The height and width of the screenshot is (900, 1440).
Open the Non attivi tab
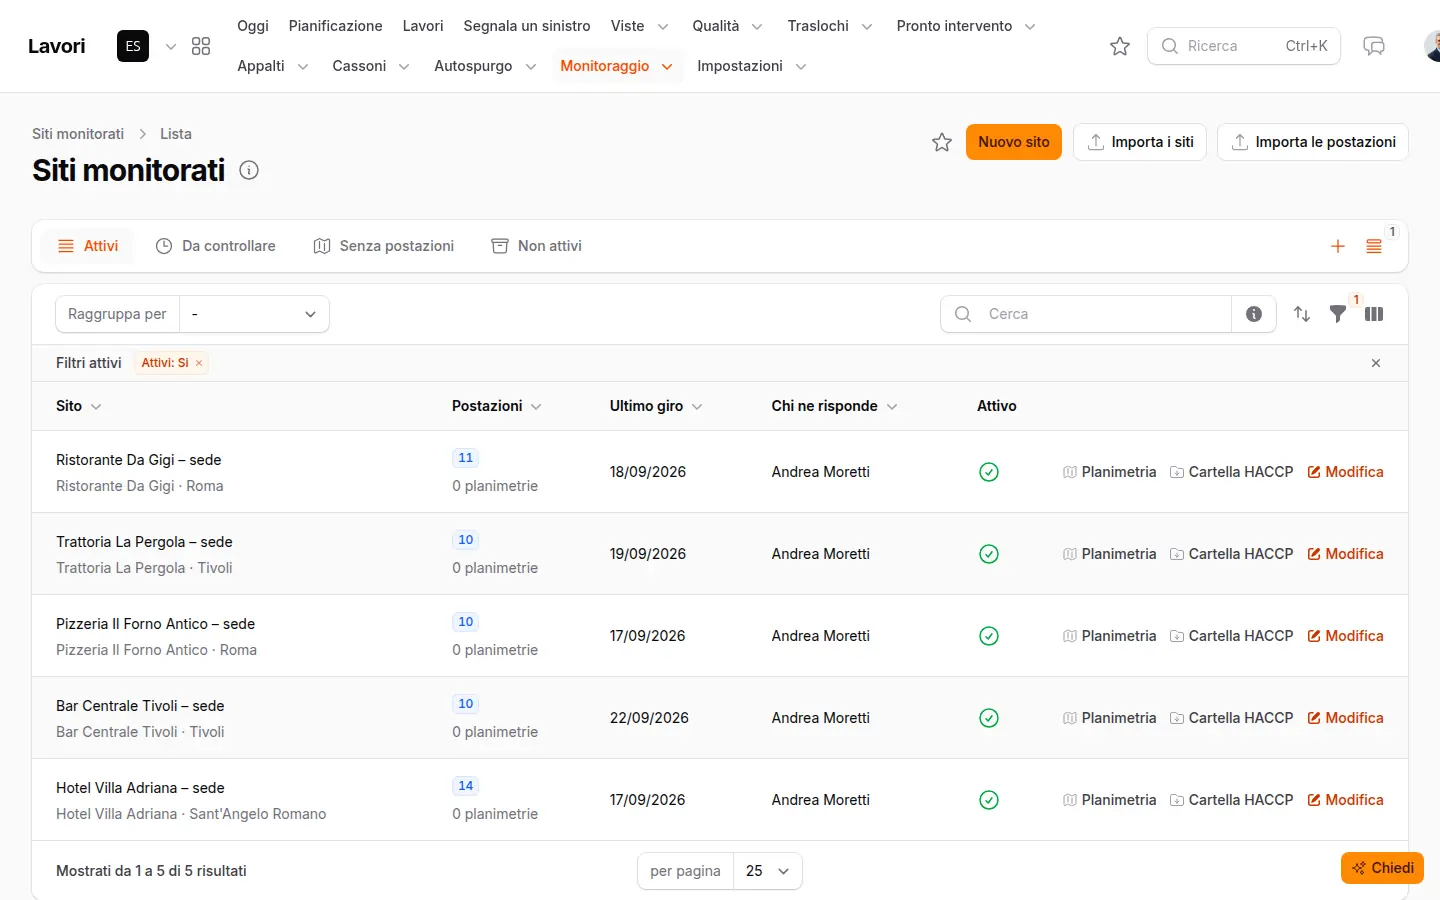coord(537,246)
